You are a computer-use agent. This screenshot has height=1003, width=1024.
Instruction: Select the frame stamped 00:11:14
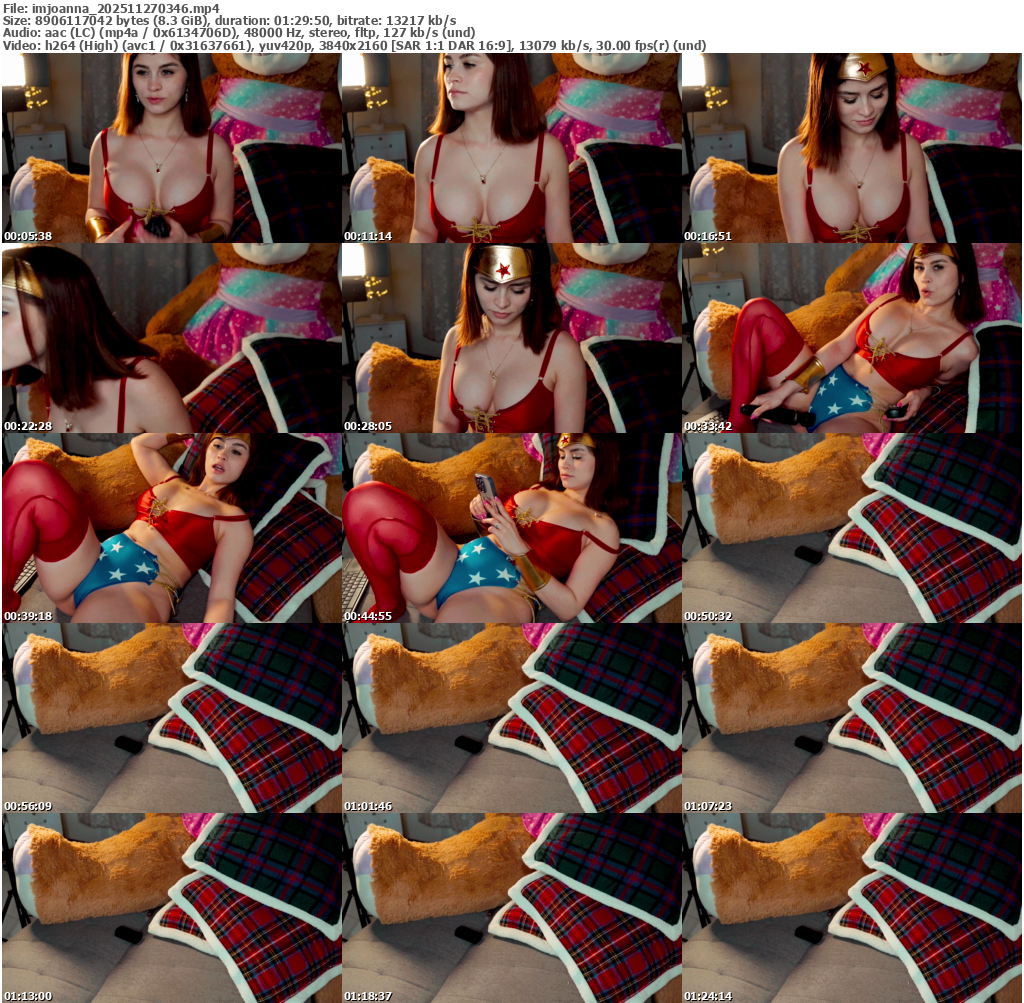point(511,148)
